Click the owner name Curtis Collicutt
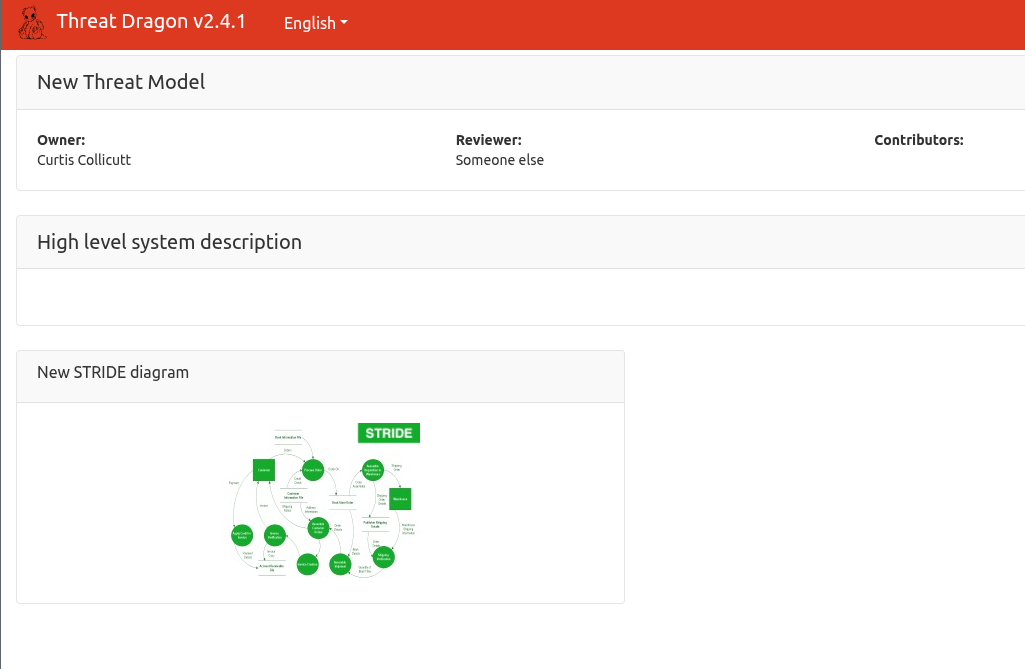1025x669 pixels. click(x=84, y=160)
